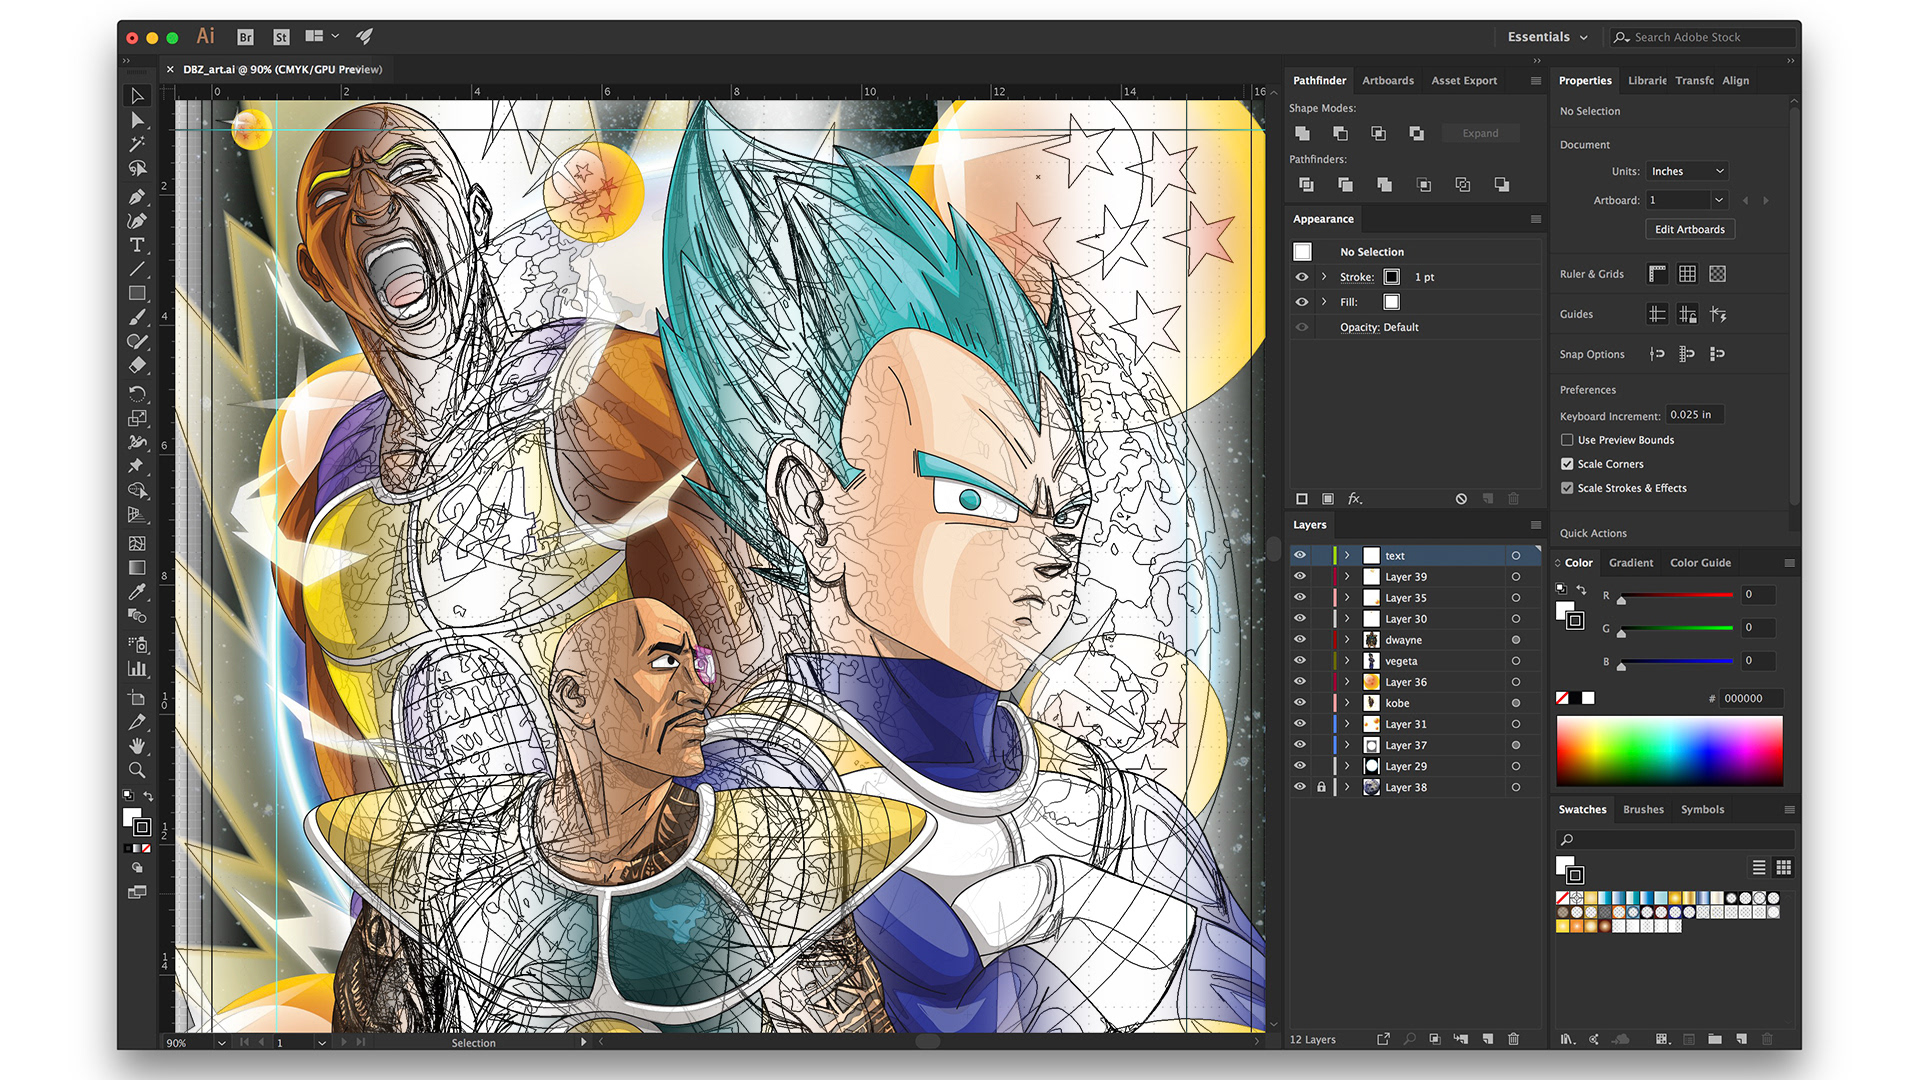This screenshot has height=1080, width=1920.
Task: Select the Rectangle tool
Action: [x=137, y=293]
